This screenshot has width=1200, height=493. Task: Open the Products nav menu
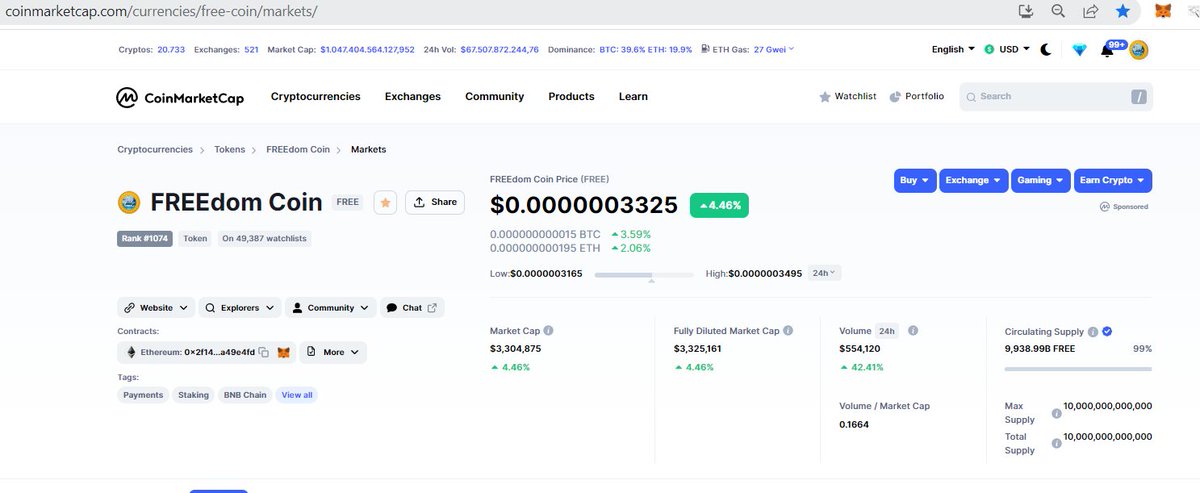point(571,97)
